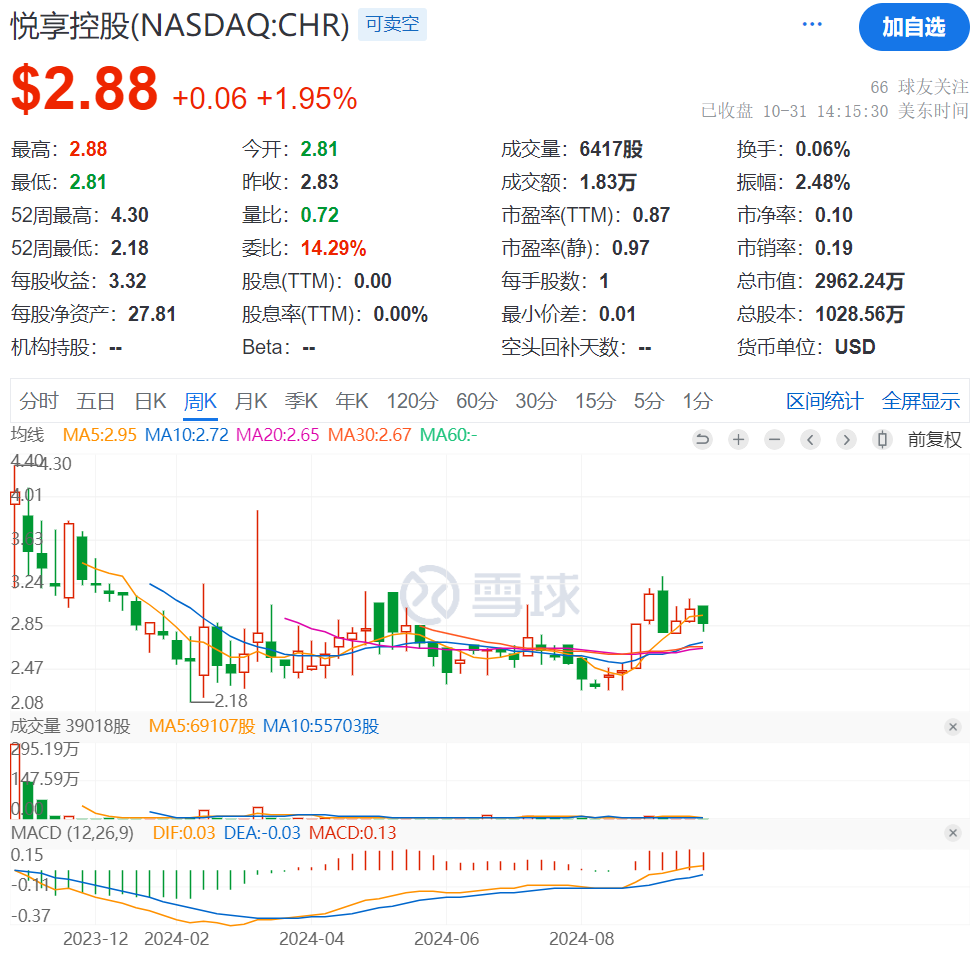Open 全屏显示 fullscreen chart view
Viewport: 979px width, 959px height.
[x=920, y=401]
